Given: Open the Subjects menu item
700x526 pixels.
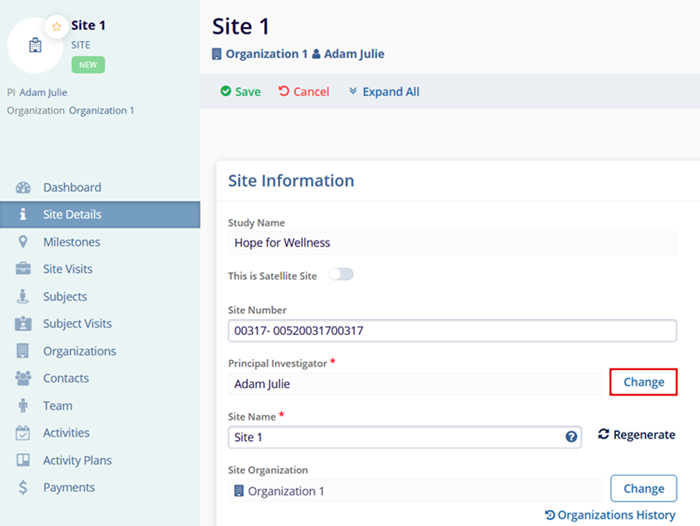Looking at the screenshot, I should click(65, 297).
